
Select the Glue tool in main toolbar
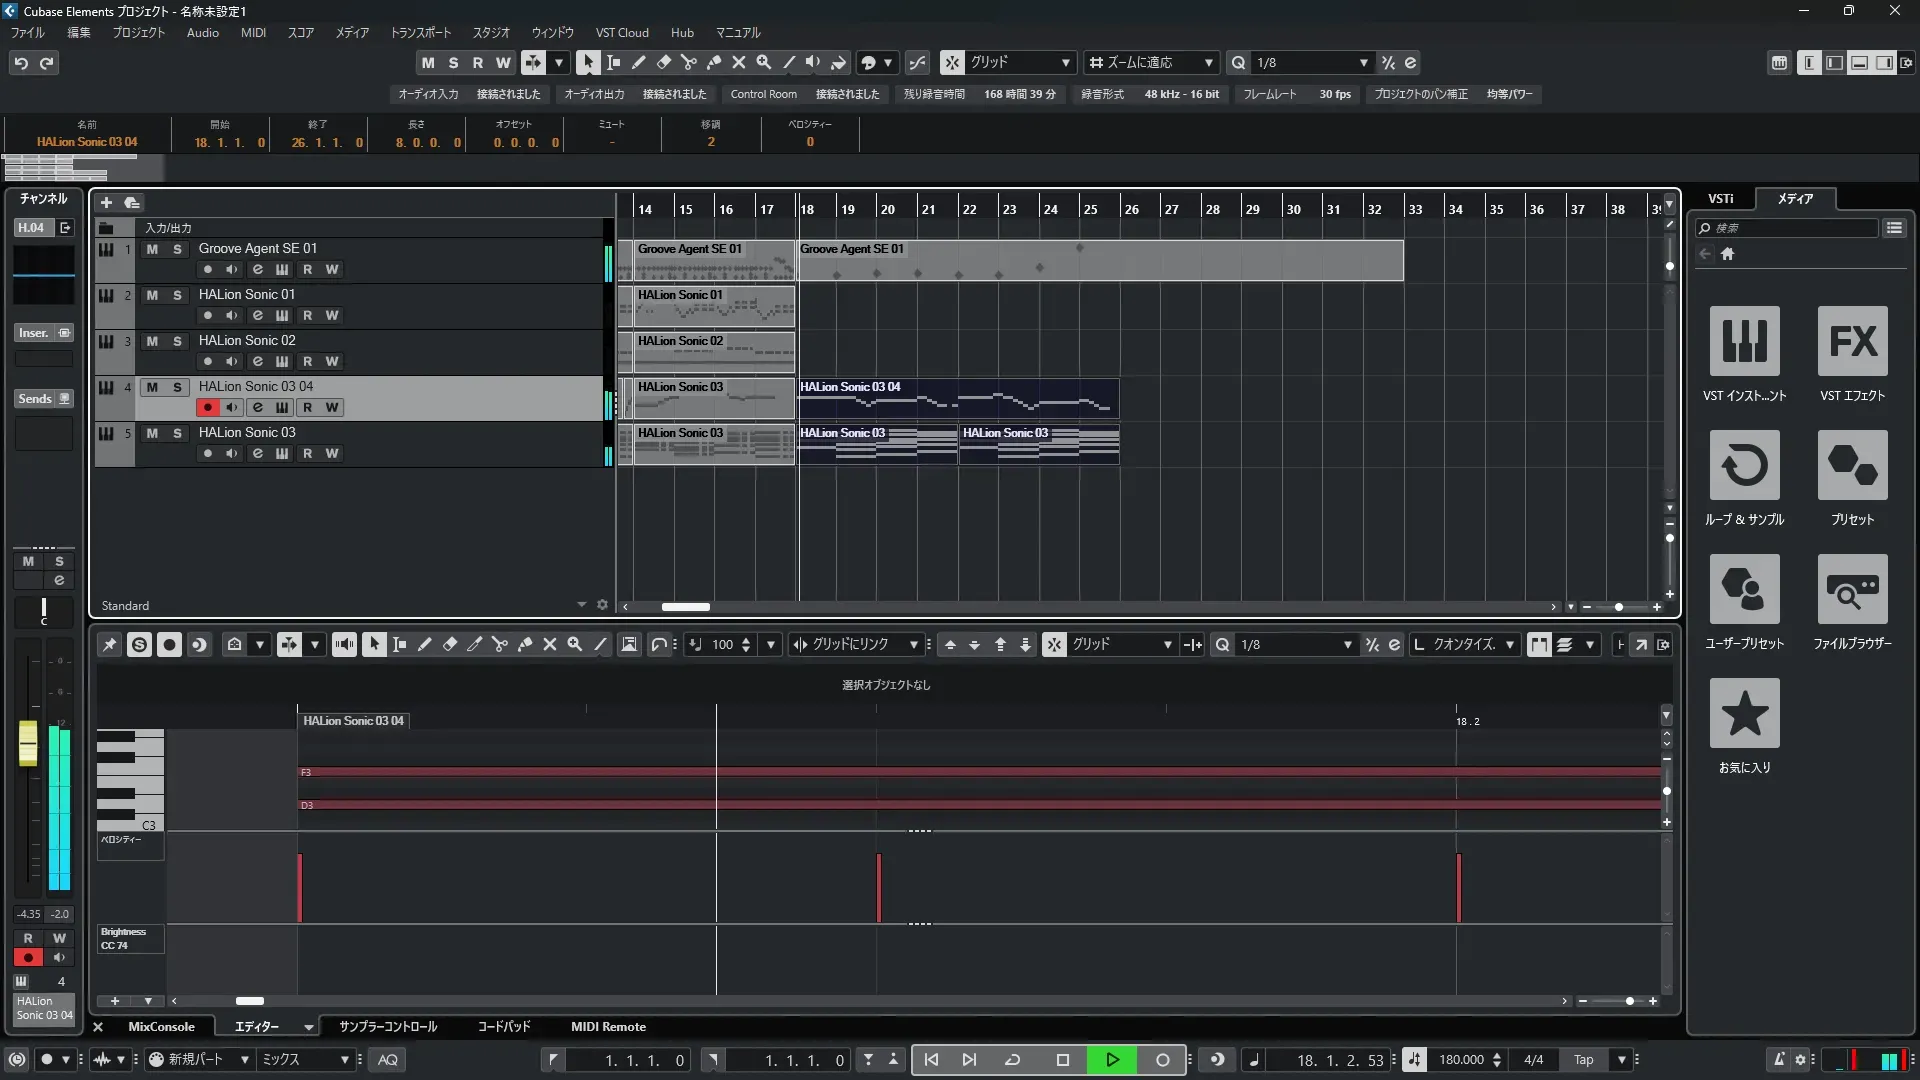[x=714, y=63]
